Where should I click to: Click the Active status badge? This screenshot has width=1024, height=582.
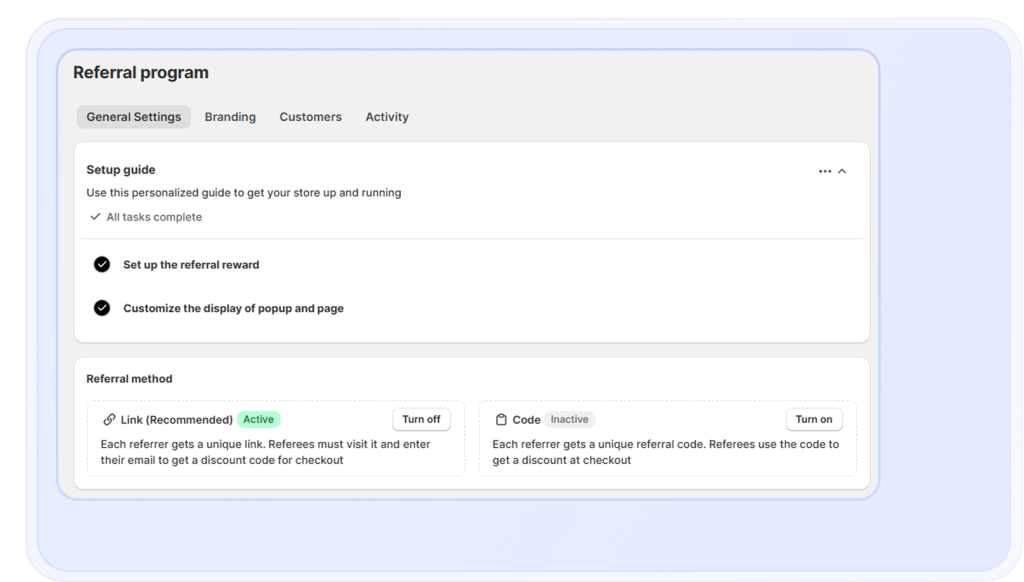[259, 419]
